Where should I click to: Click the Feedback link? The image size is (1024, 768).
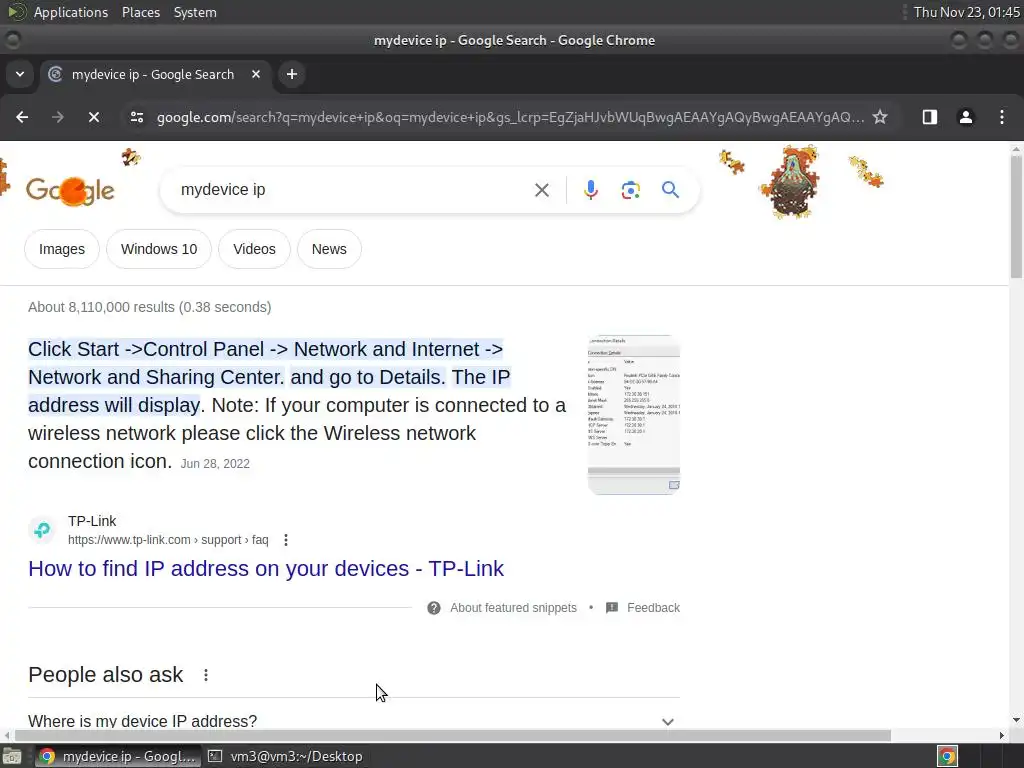coord(653,608)
